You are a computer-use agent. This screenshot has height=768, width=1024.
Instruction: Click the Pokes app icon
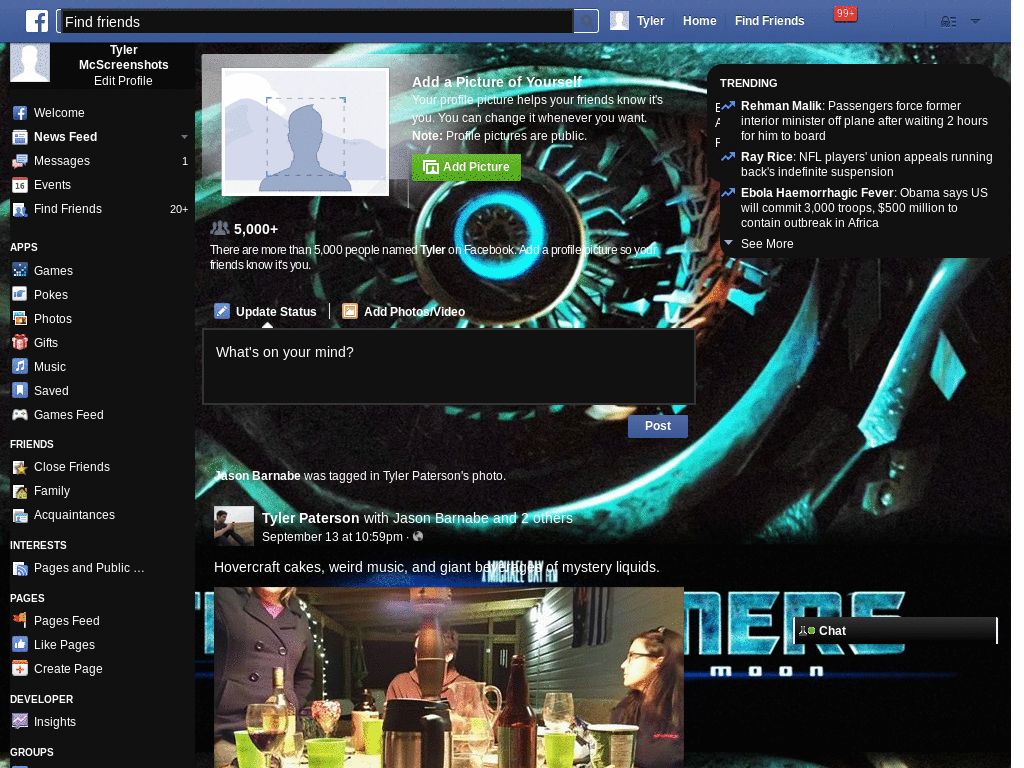click(x=20, y=294)
